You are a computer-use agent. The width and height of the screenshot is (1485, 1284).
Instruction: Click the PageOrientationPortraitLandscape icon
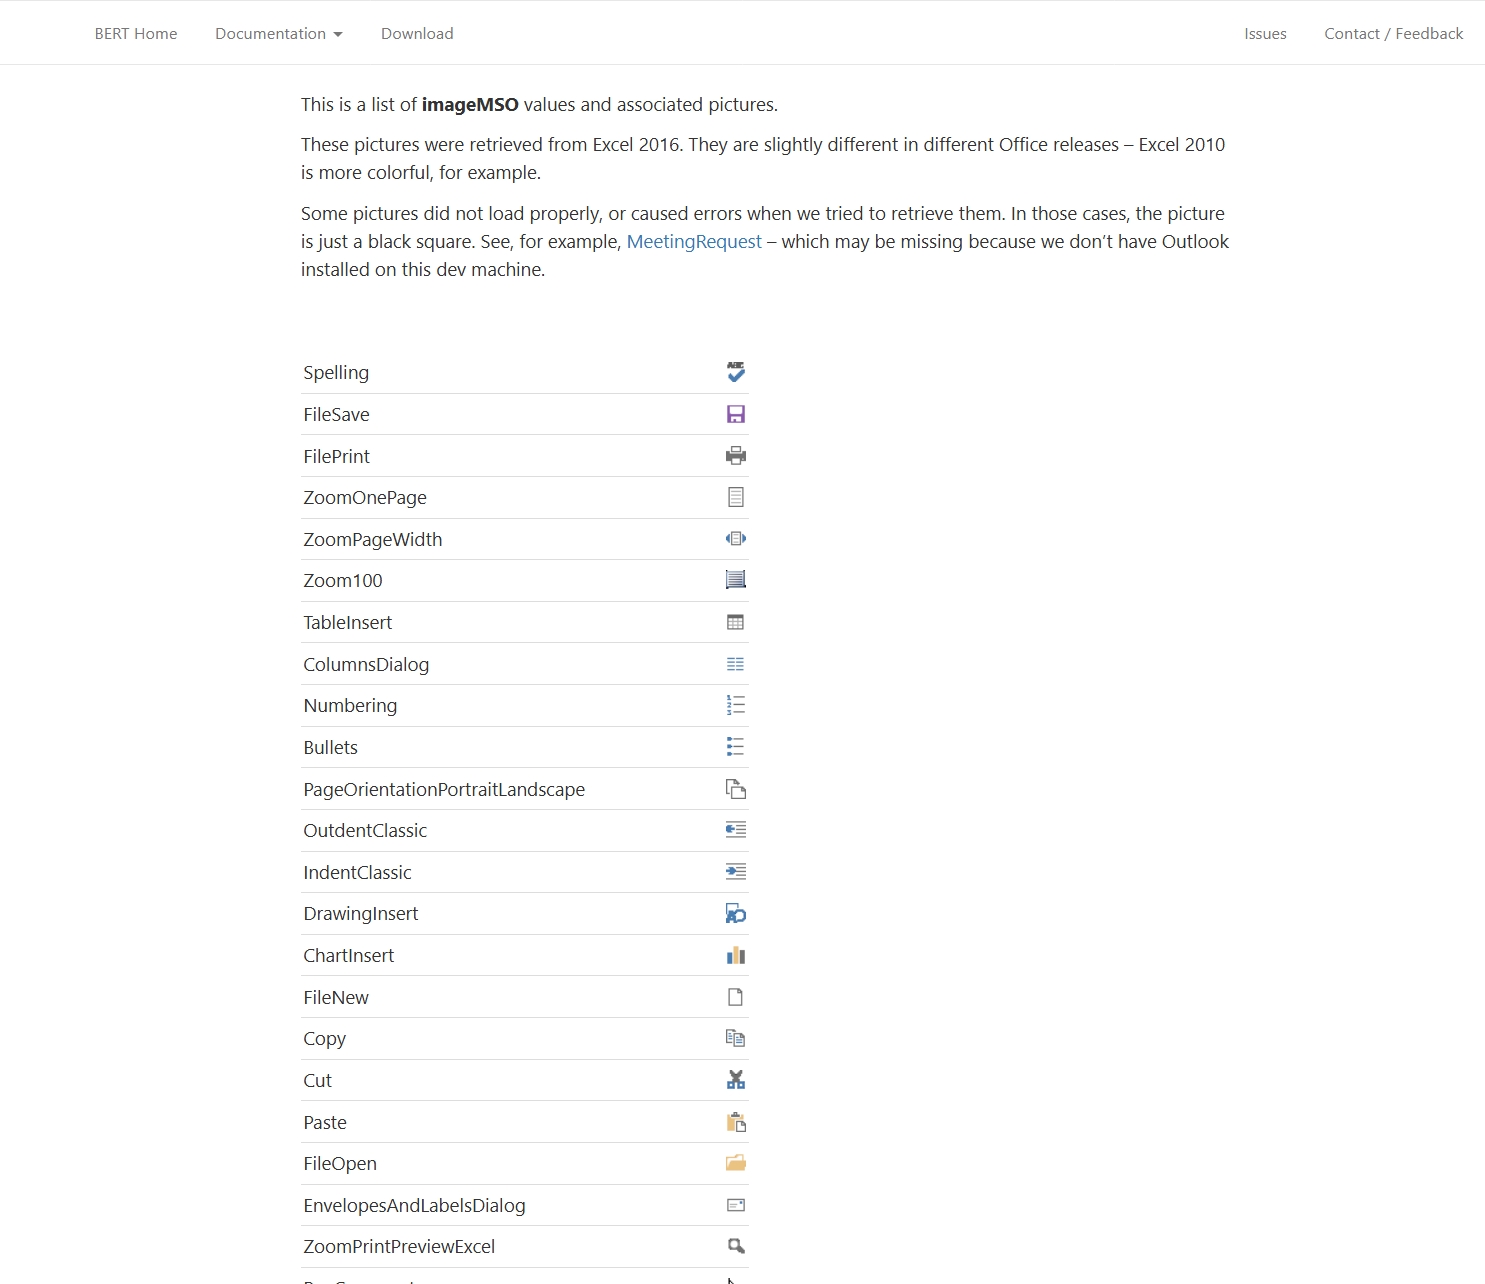(736, 789)
